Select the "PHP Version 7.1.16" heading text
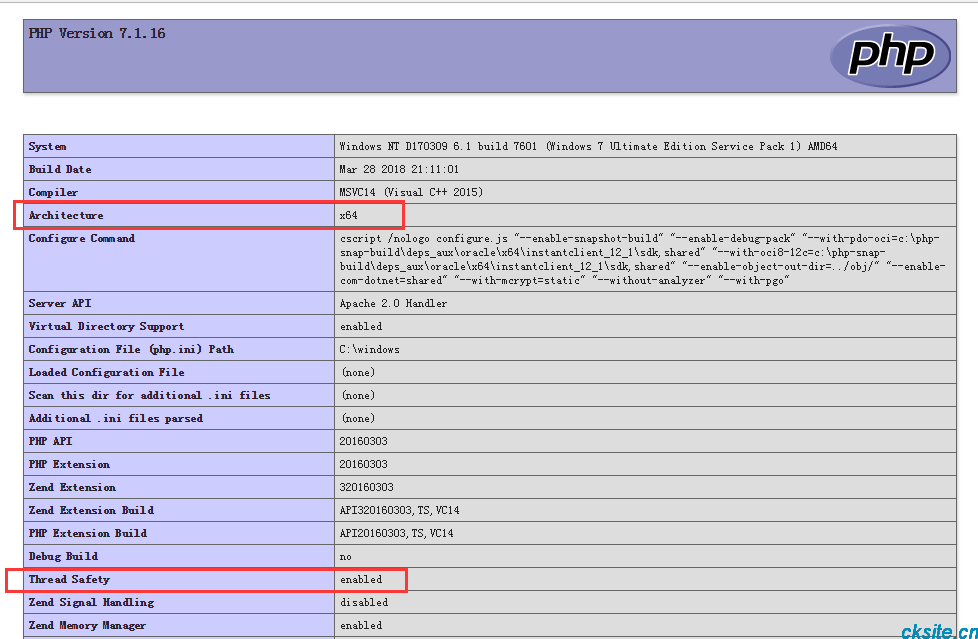The image size is (978, 639). click(x=97, y=34)
